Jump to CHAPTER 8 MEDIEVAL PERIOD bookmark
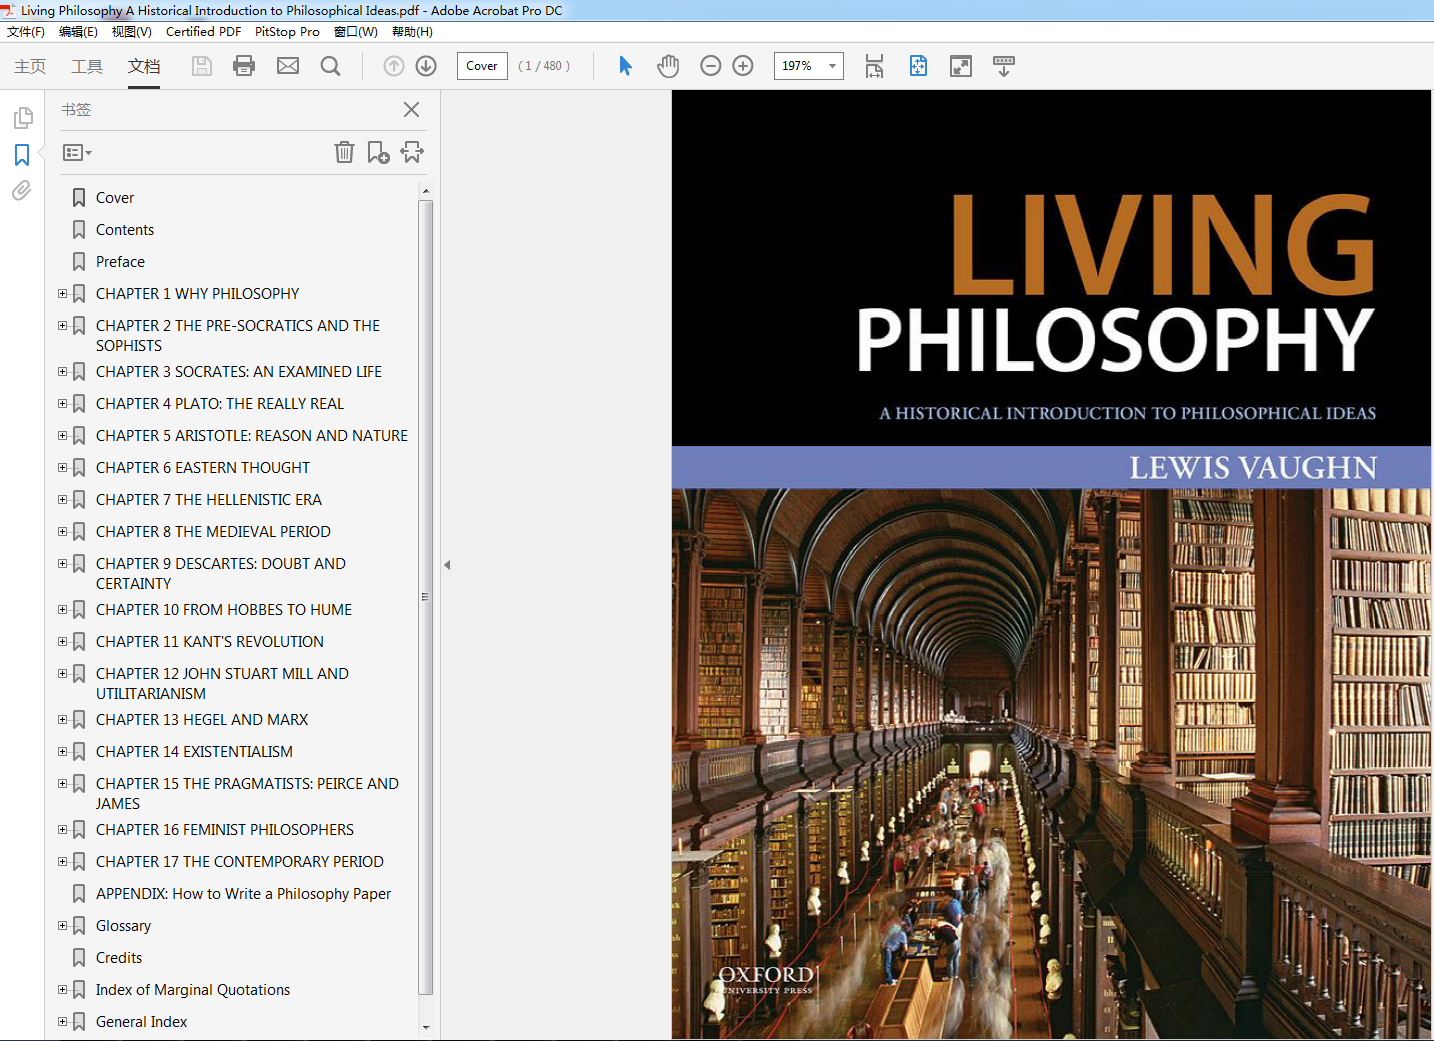1434x1041 pixels. [213, 532]
